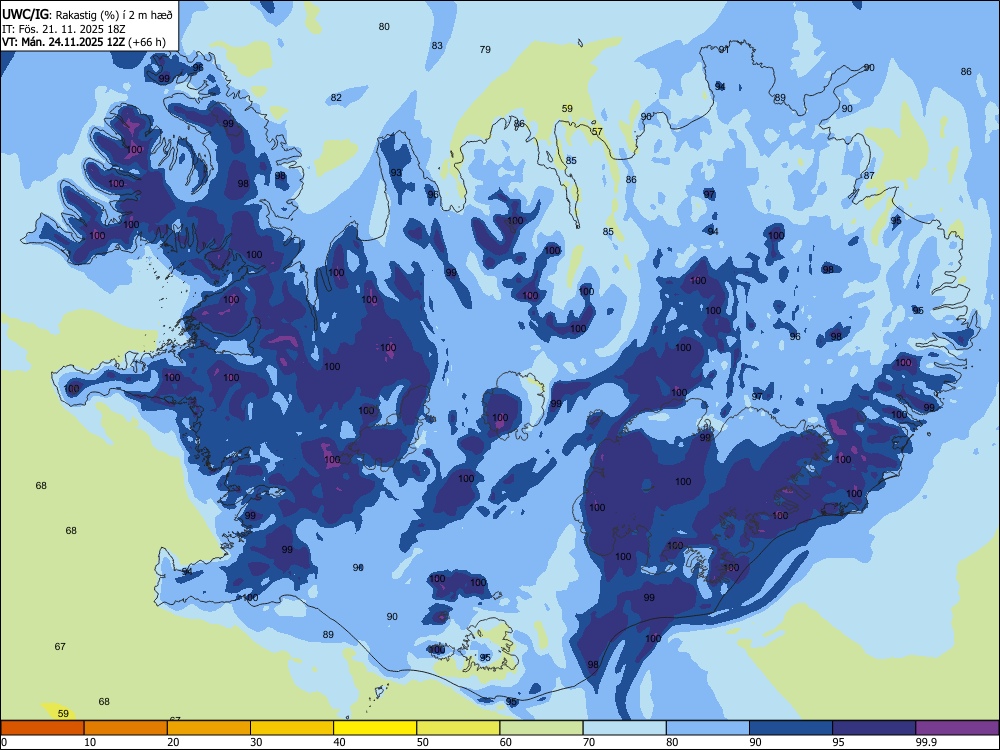Select the orange 10–20 legend color block
Screen dimensions: 1000x750
click(x=126, y=728)
